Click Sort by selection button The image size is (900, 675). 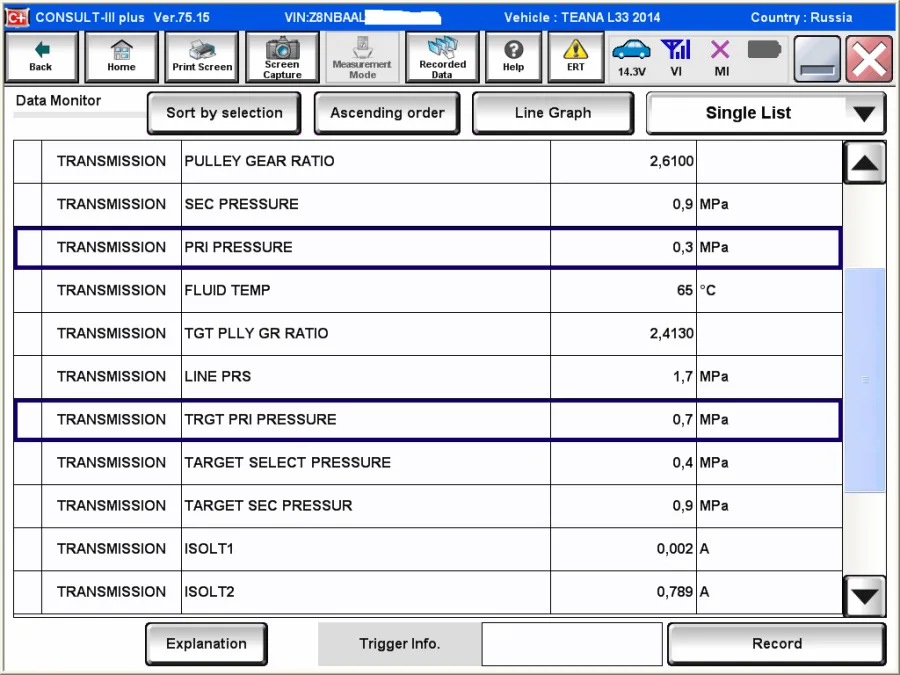pos(224,113)
